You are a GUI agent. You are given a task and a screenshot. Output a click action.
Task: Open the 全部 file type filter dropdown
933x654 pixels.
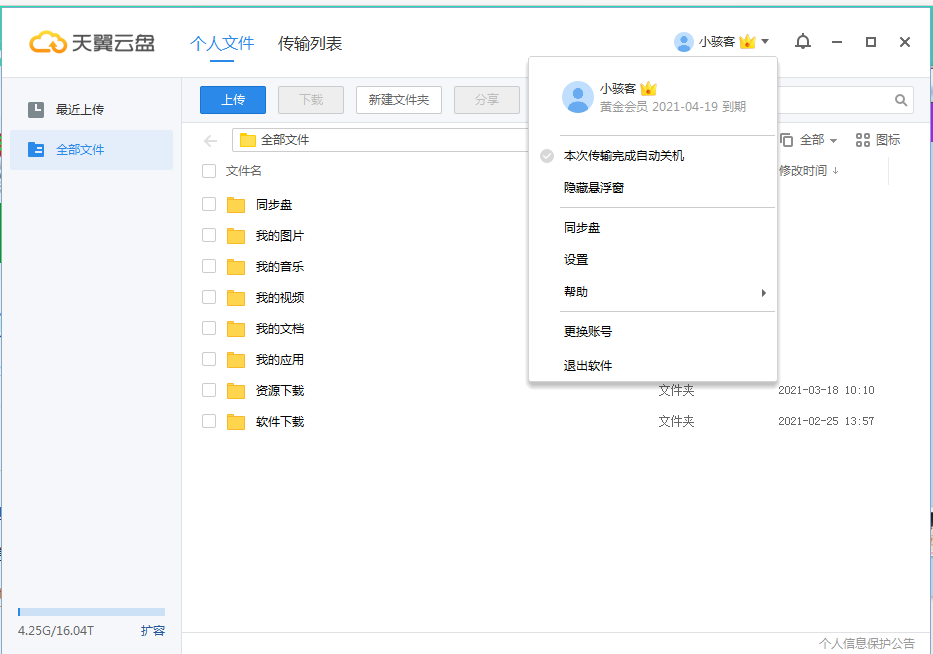pyautogui.click(x=819, y=140)
